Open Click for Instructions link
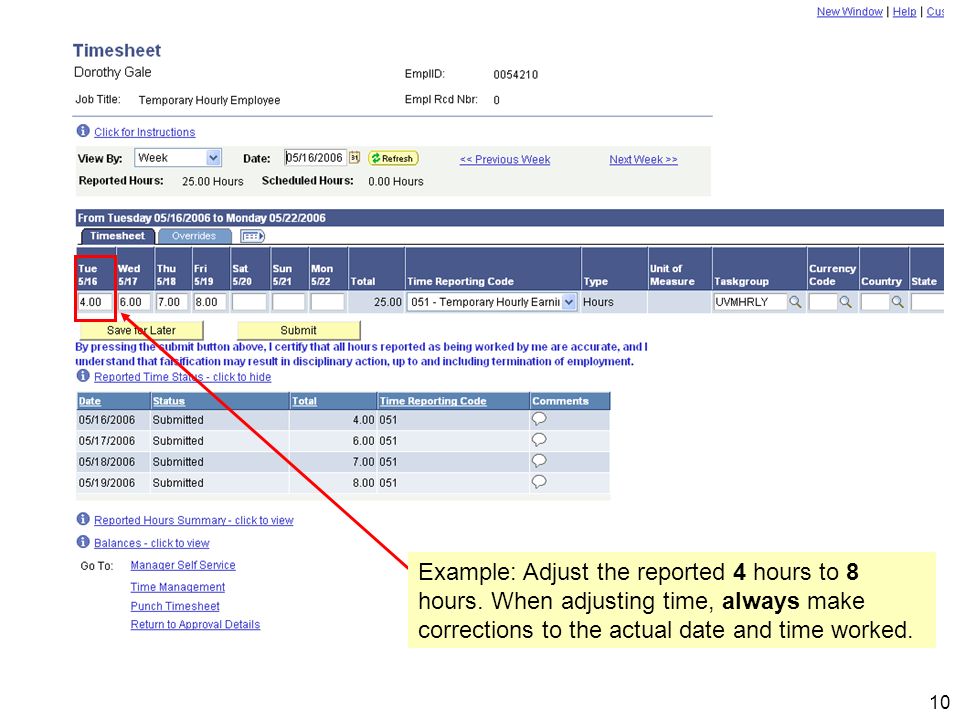 point(144,132)
